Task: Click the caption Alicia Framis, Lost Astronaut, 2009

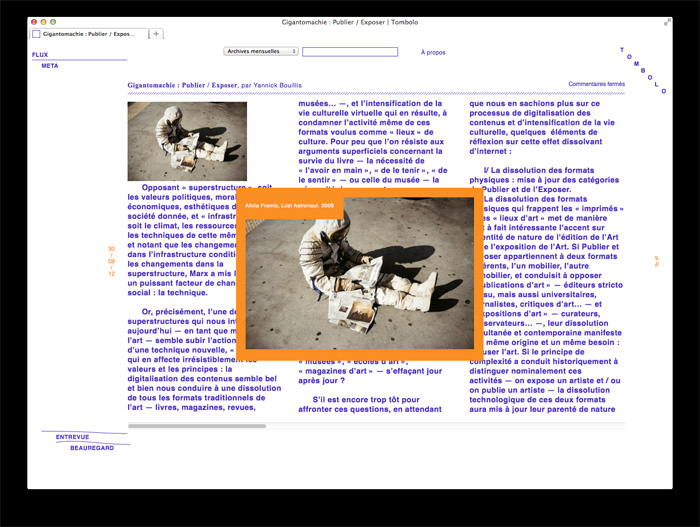Action: tap(289, 205)
